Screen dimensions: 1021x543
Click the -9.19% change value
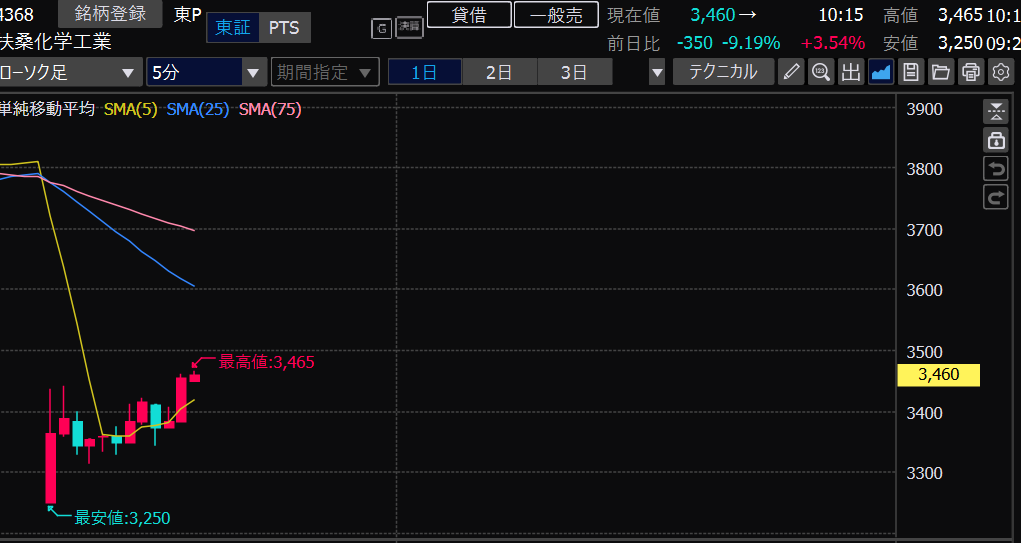[x=751, y=43]
